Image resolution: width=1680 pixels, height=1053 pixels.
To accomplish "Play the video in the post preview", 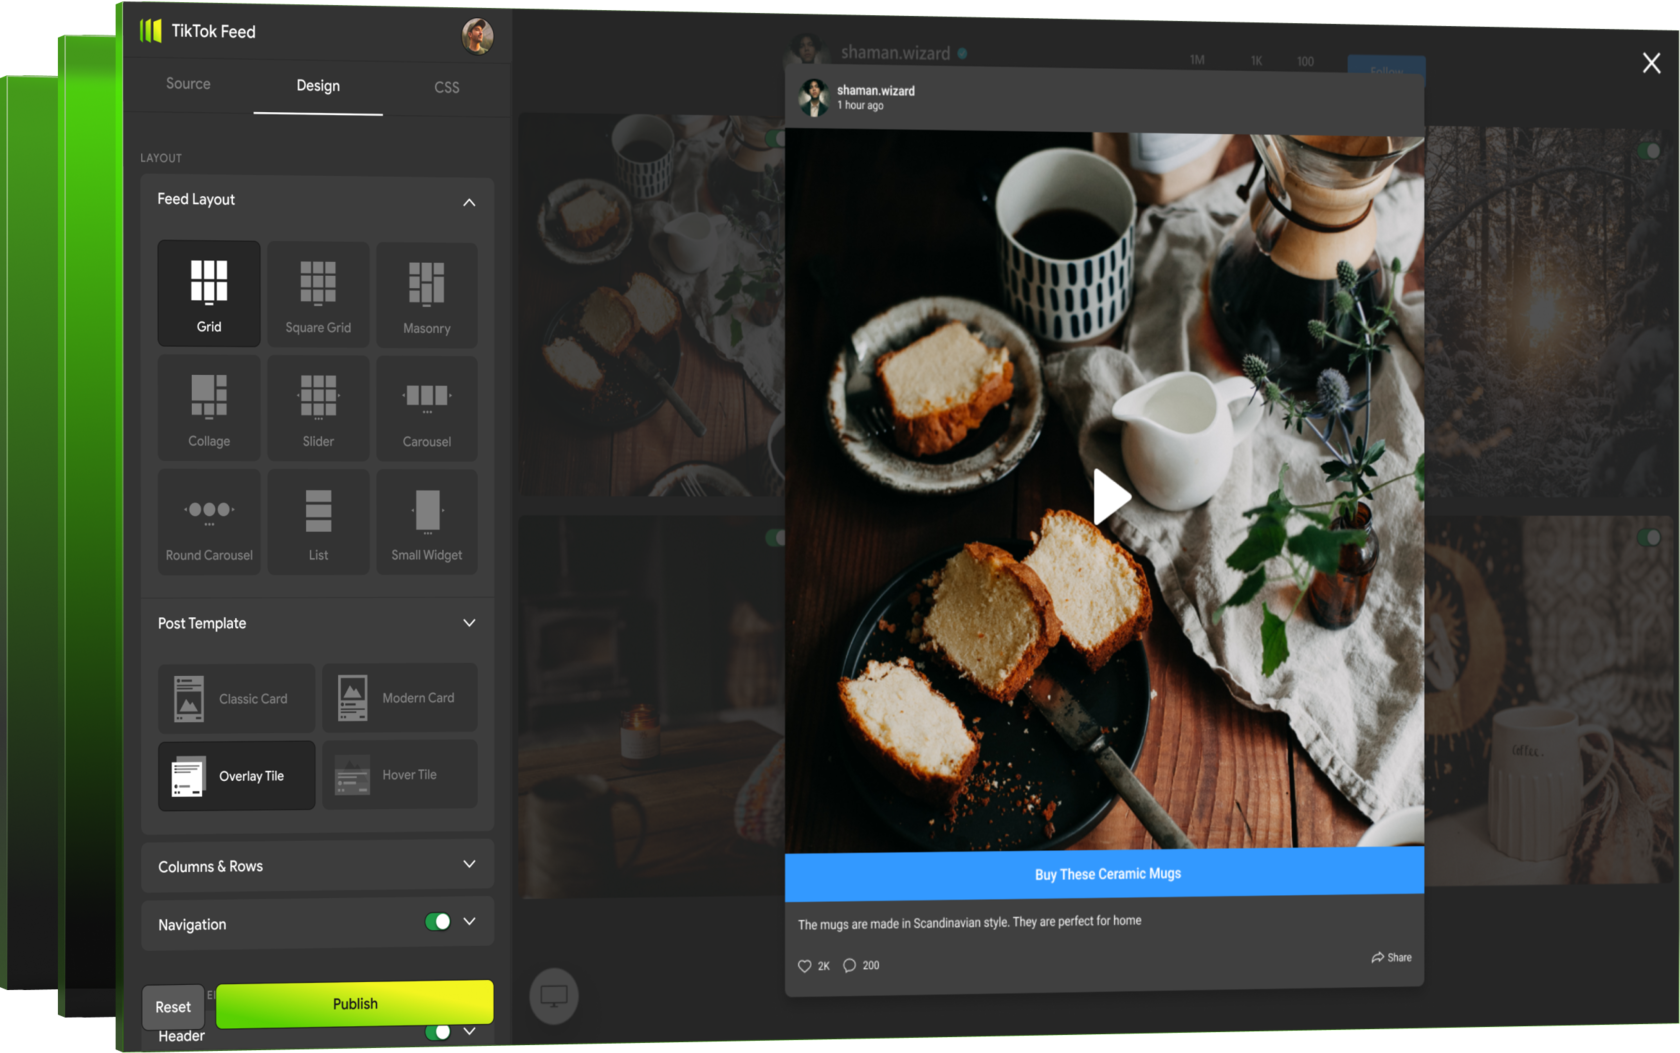I will pos(1110,497).
